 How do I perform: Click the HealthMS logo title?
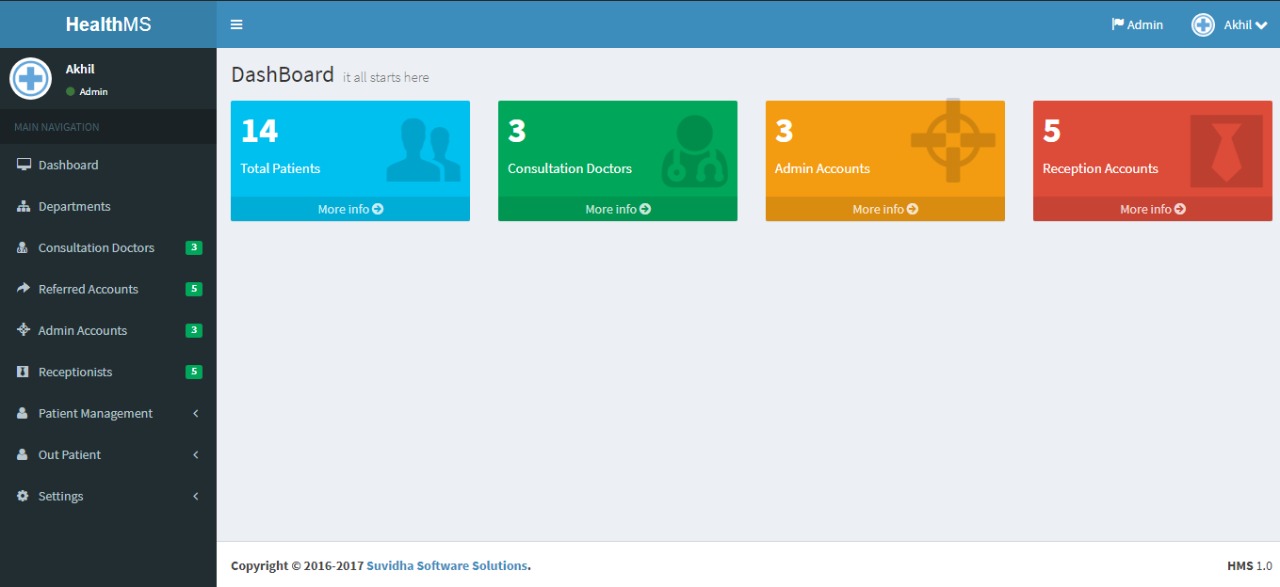[108, 24]
